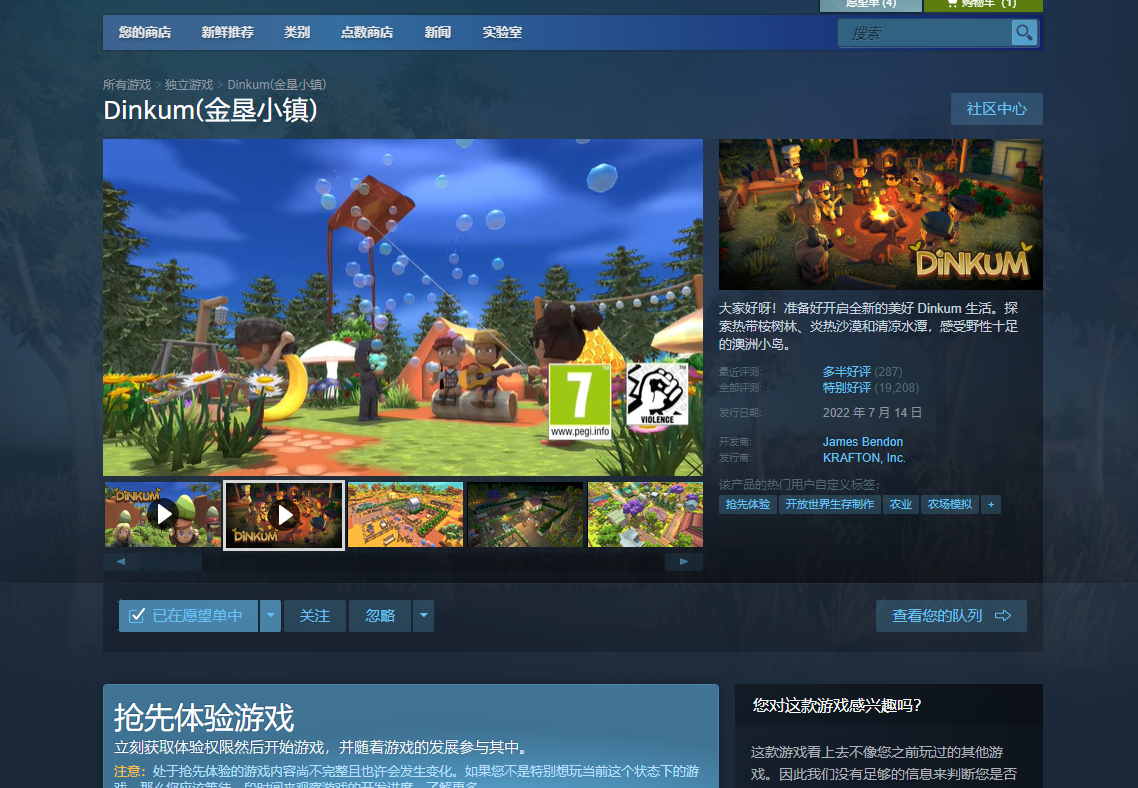The image size is (1138, 788).
Task: Toggle the 忽略 ignore button
Action: pyautogui.click(x=380, y=616)
